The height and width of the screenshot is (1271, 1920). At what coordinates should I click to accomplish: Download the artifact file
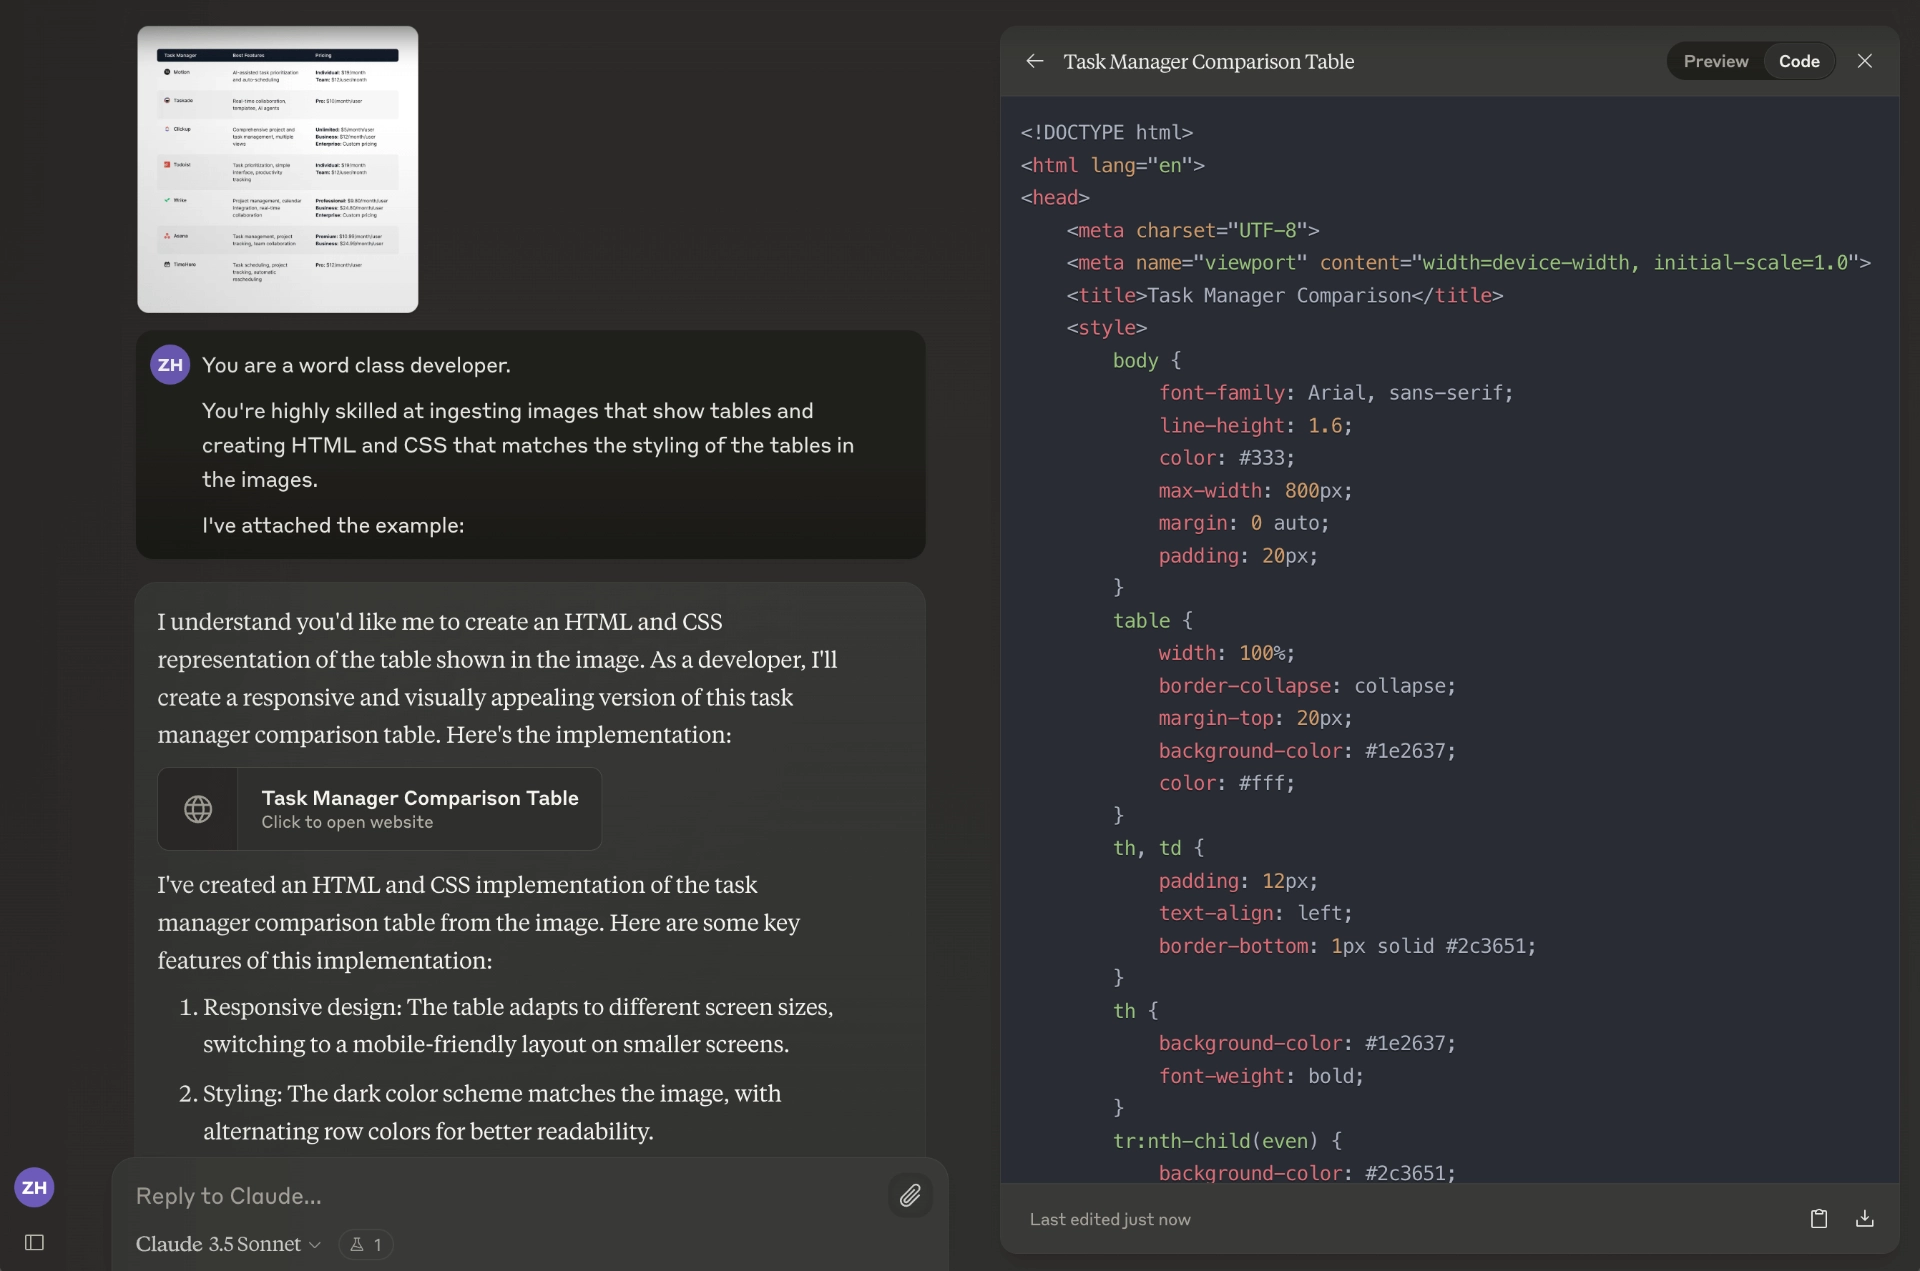click(x=1865, y=1219)
